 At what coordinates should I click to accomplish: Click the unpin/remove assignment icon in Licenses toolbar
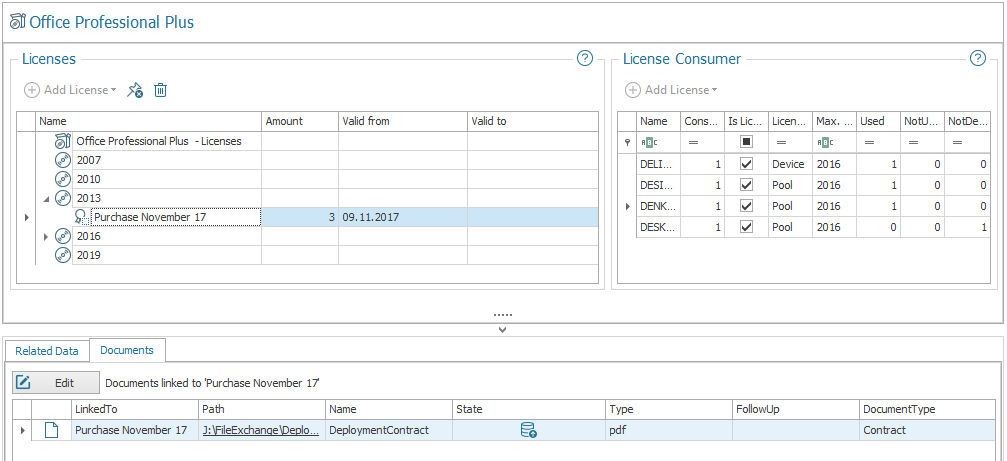[x=134, y=91]
